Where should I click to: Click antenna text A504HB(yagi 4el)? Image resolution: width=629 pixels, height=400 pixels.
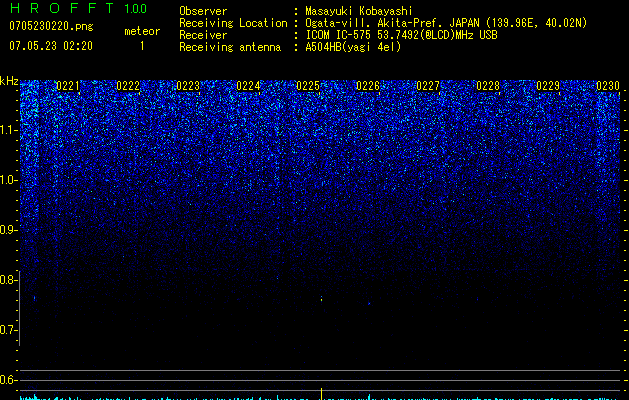(x=353, y=47)
